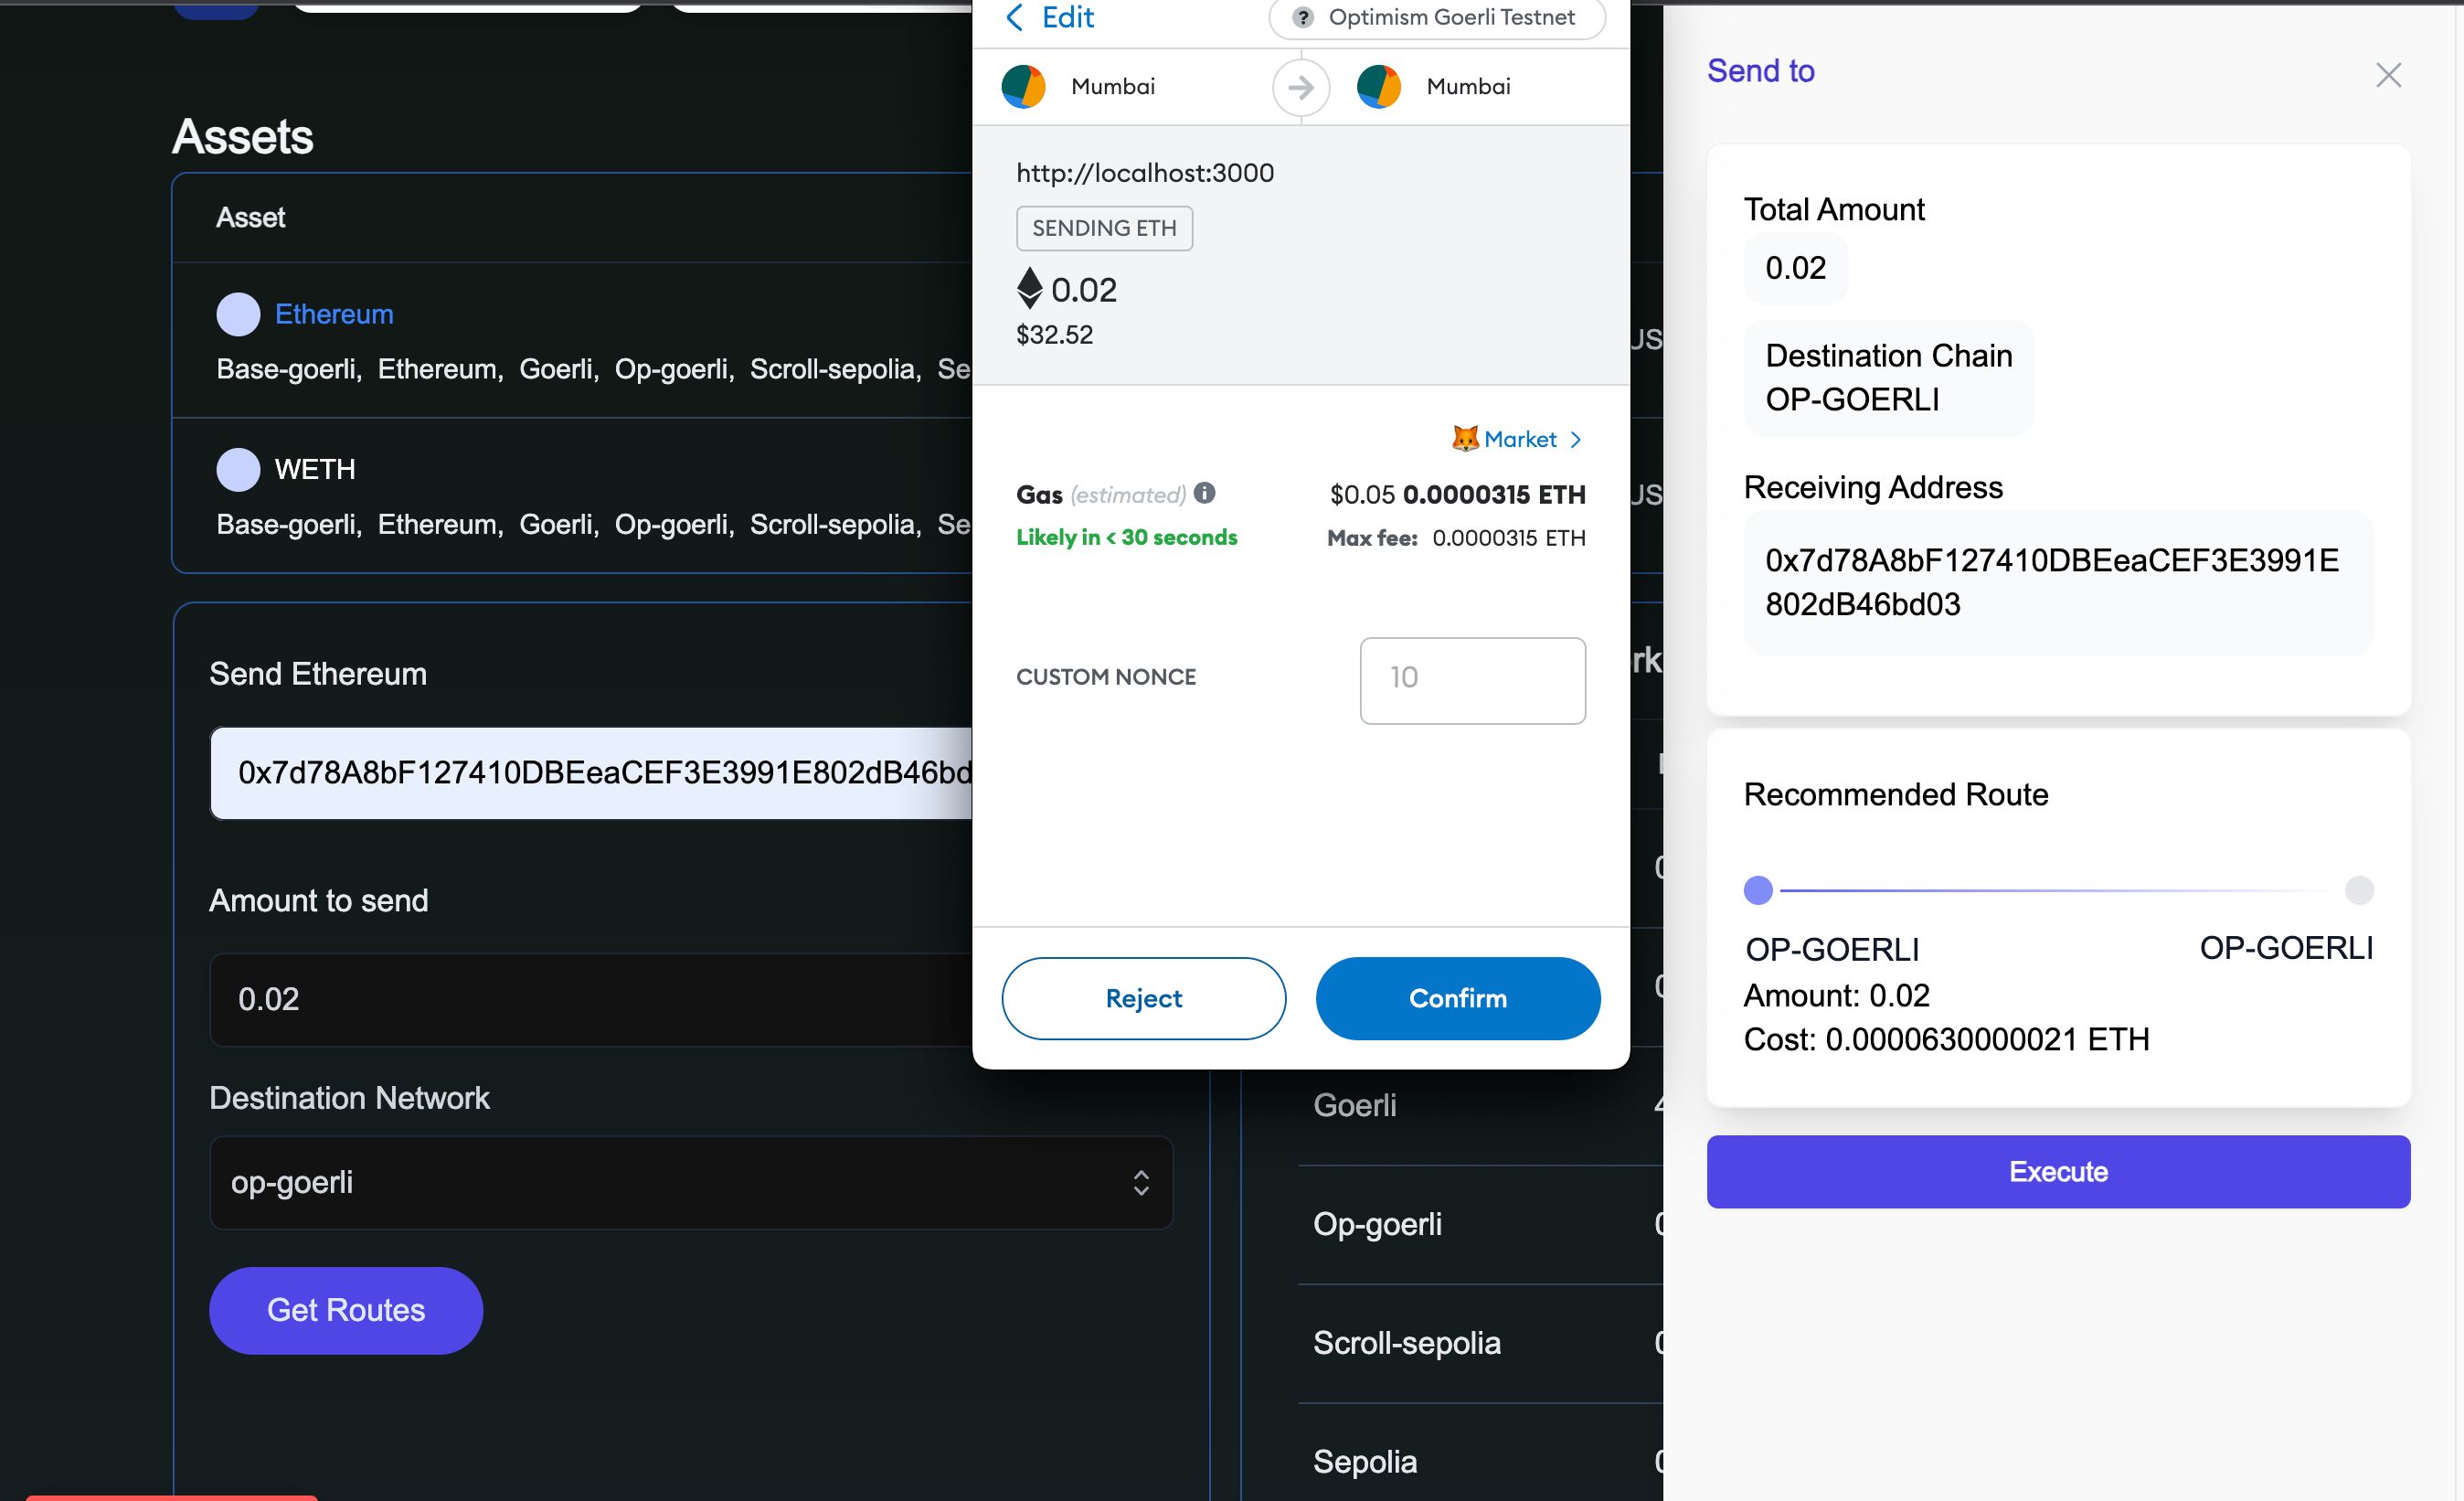Select the Op-goerli network row
Screen dimensions: 2464x1501
pos(1480,1224)
